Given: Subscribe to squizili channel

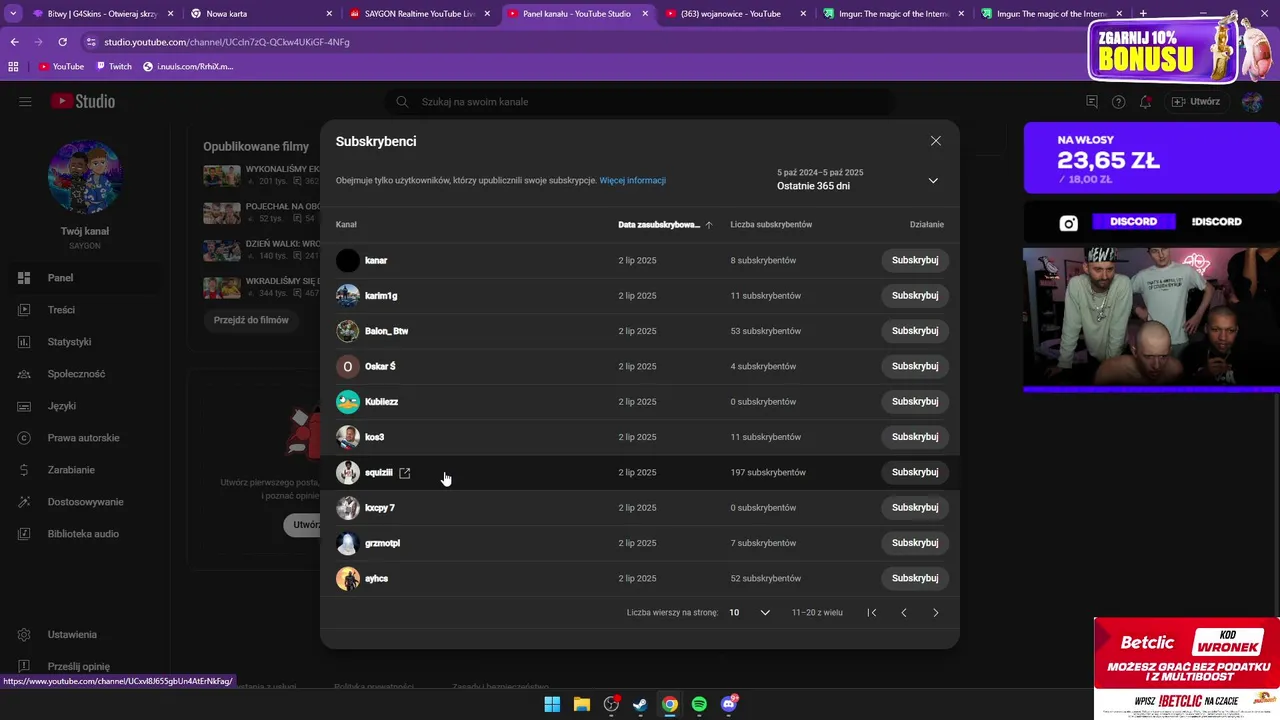Looking at the screenshot, I should point(915,472).
